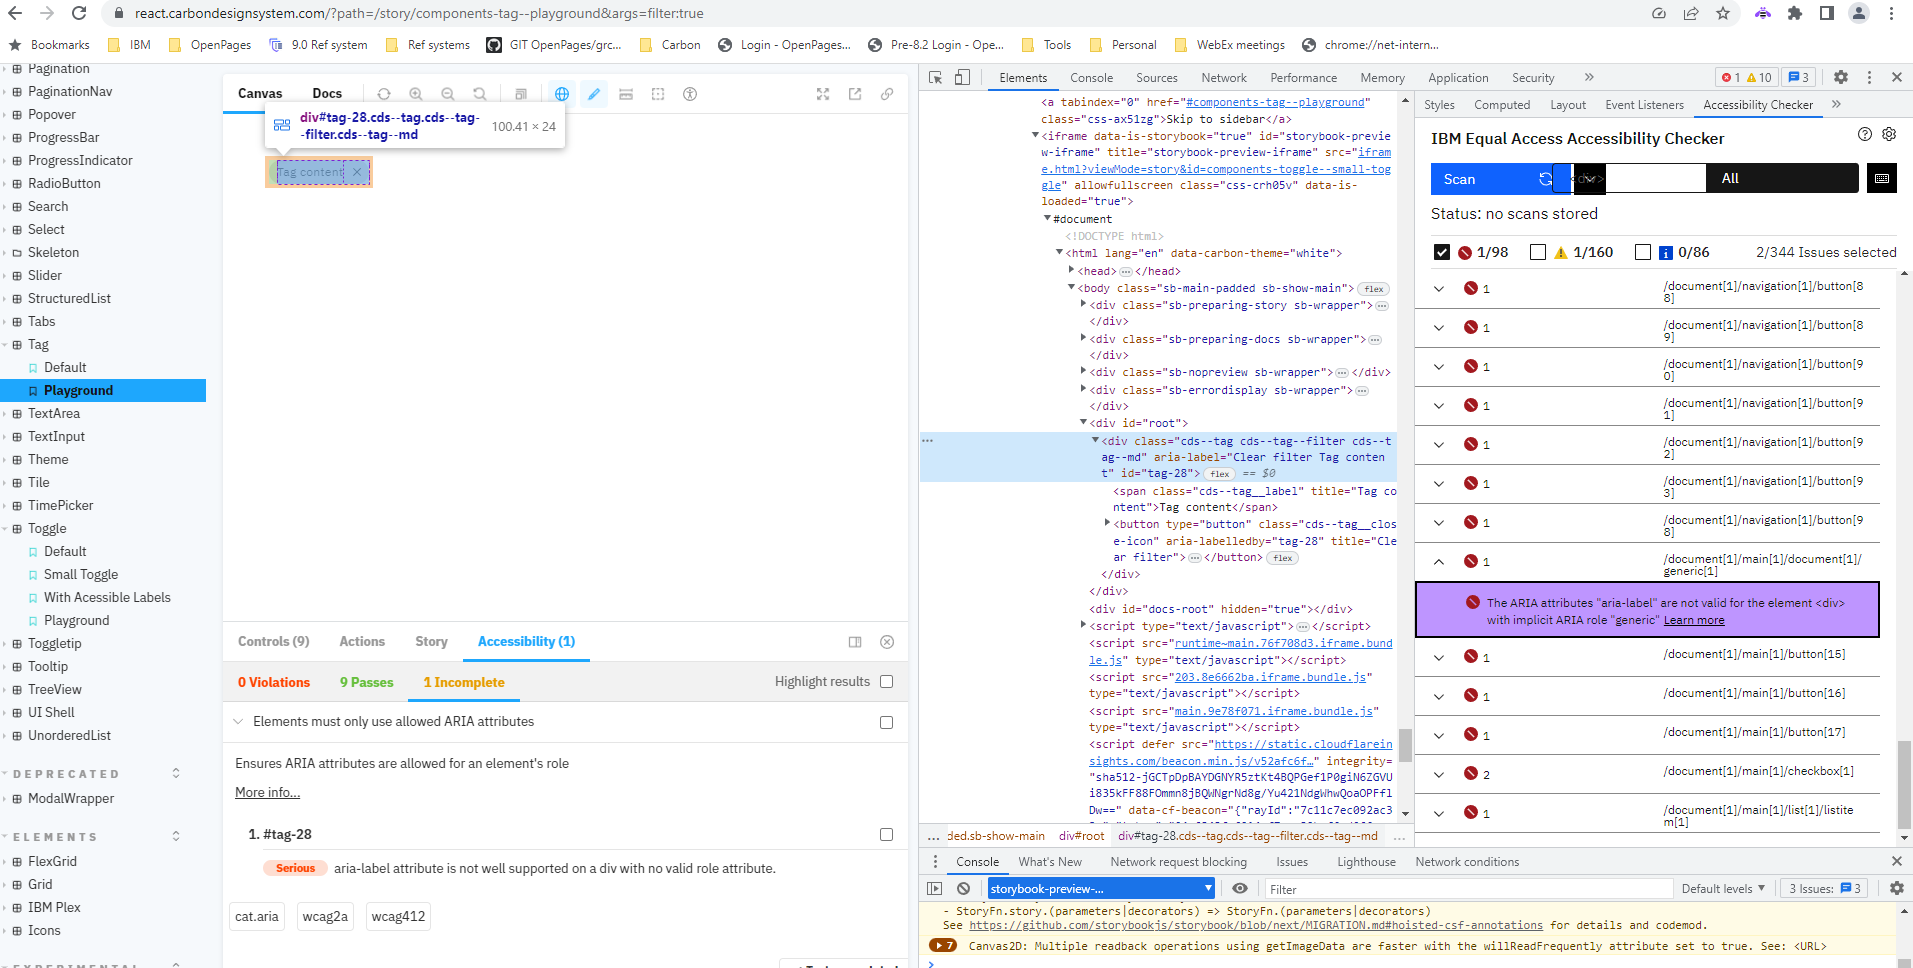Viewport: 1913px width, 968px height.
Task: Uncheck the Violations 1/98 checkbox
Action: 1442,252
